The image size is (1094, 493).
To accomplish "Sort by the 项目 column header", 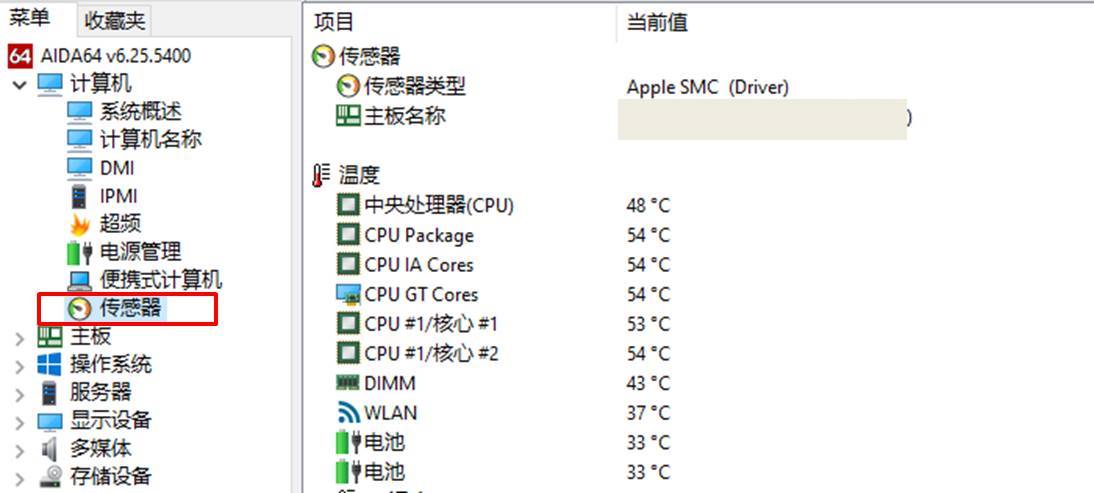I will pos(334,22).
